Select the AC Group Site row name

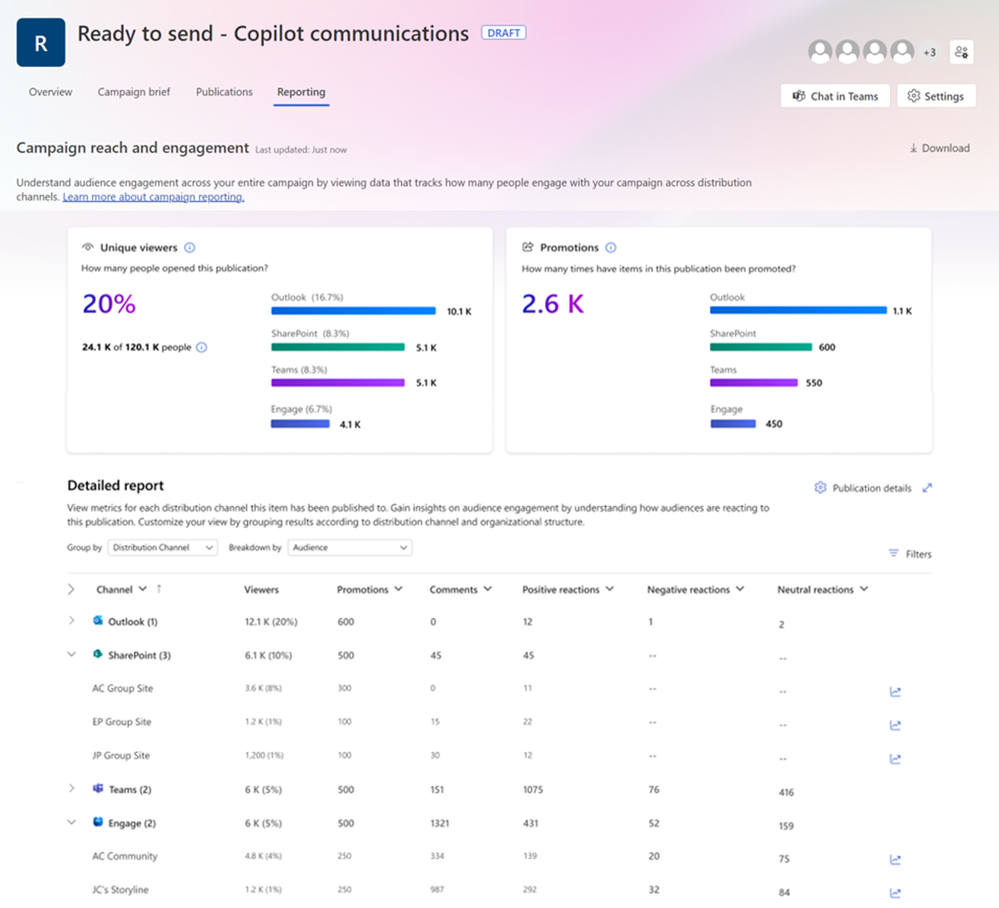click(x=122, y=688)
